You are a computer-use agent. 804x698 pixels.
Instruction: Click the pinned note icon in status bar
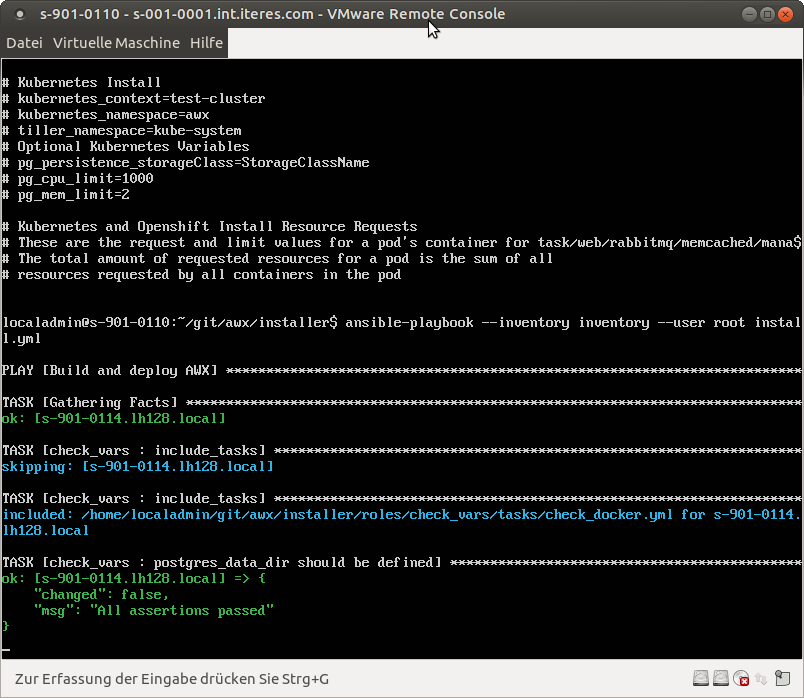[782, 679]
